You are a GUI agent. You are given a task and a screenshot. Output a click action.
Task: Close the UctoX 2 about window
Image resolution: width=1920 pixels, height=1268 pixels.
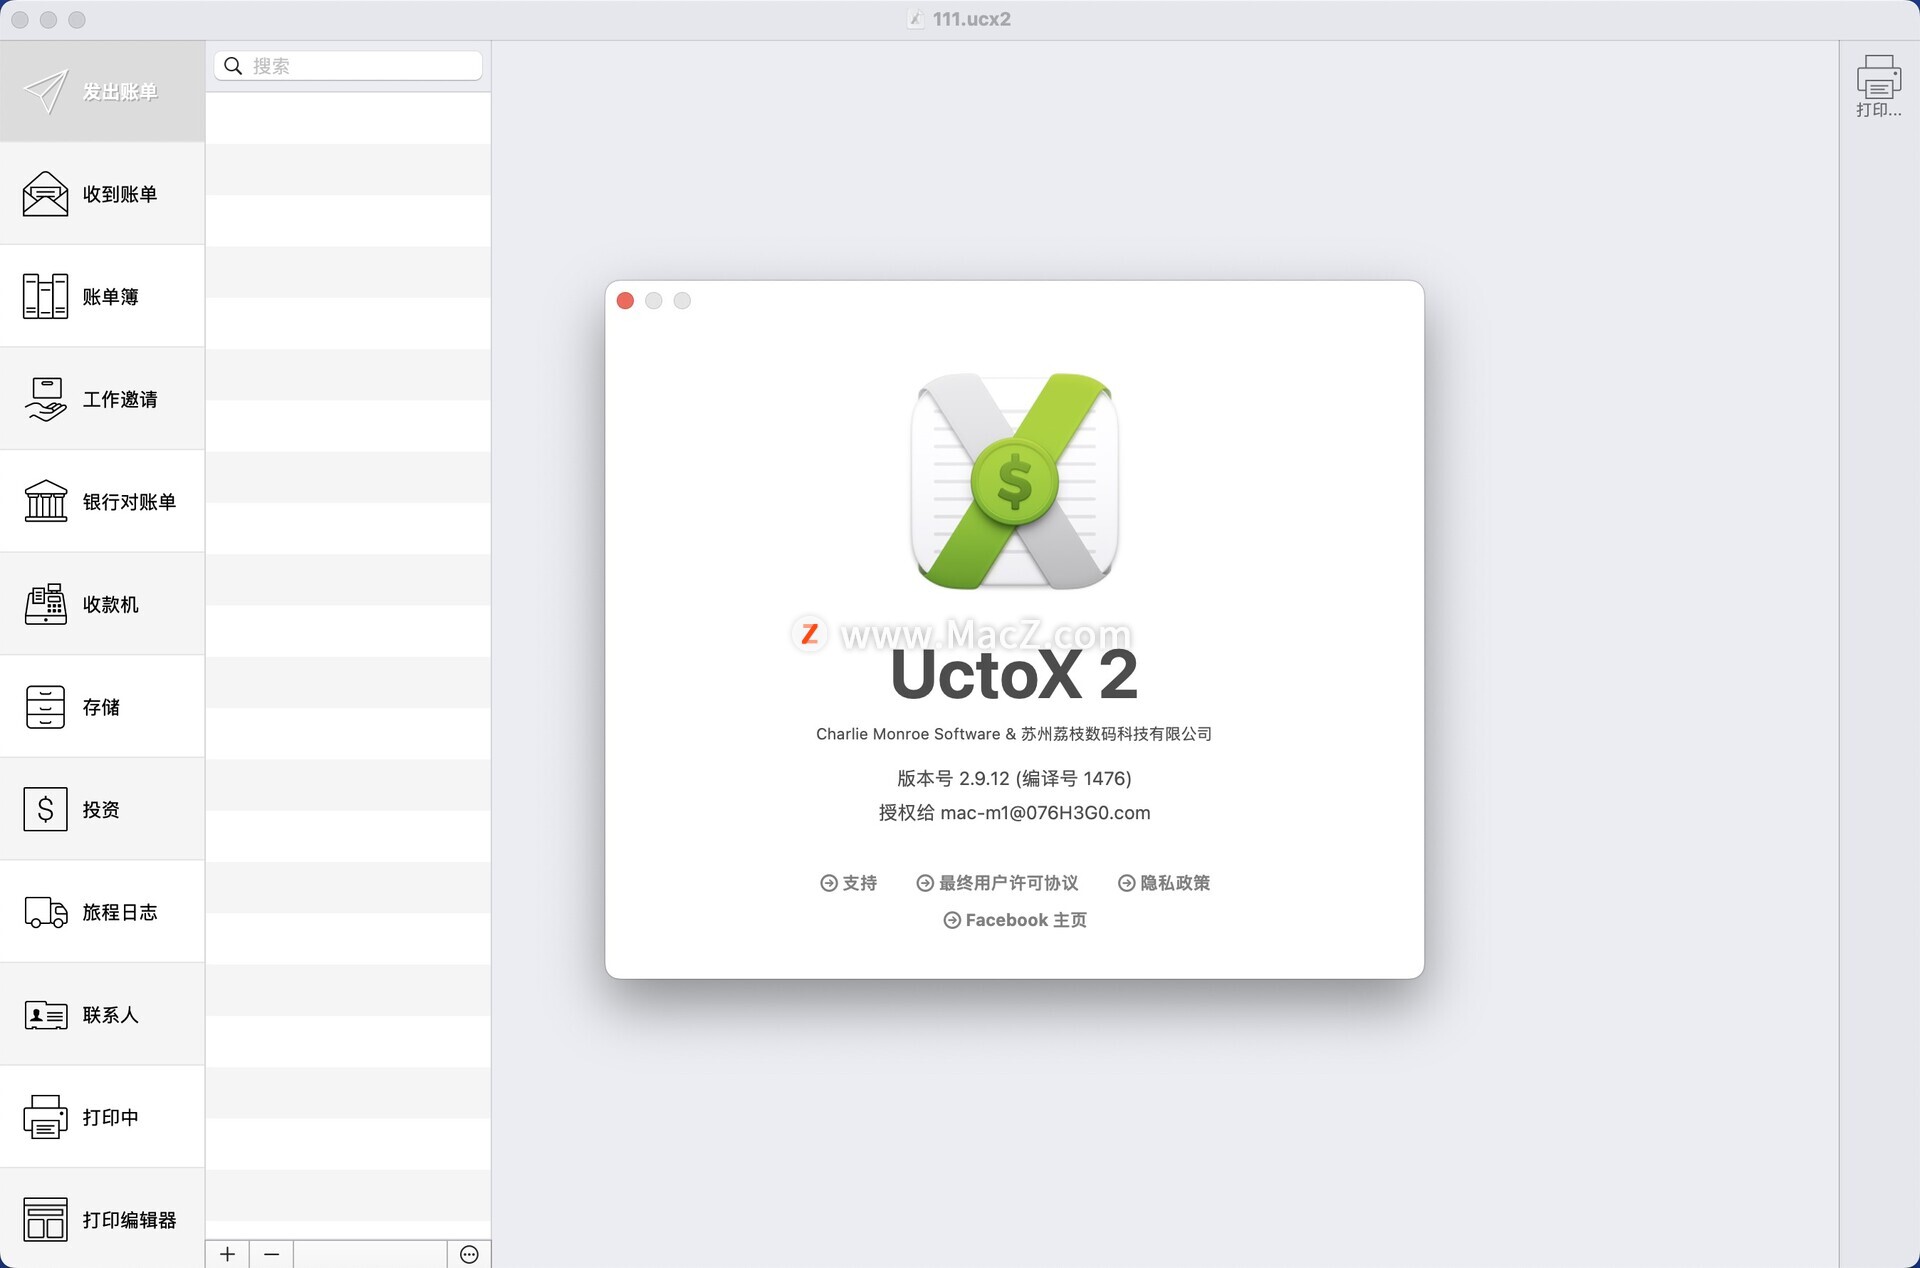tap(625, 301)
